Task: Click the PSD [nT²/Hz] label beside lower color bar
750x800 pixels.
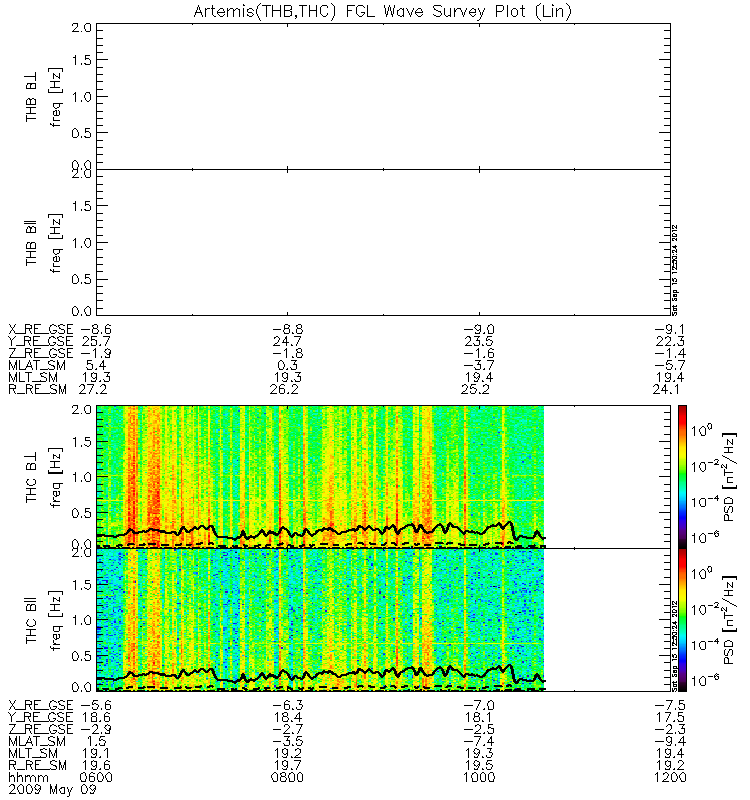Action: 729,620
